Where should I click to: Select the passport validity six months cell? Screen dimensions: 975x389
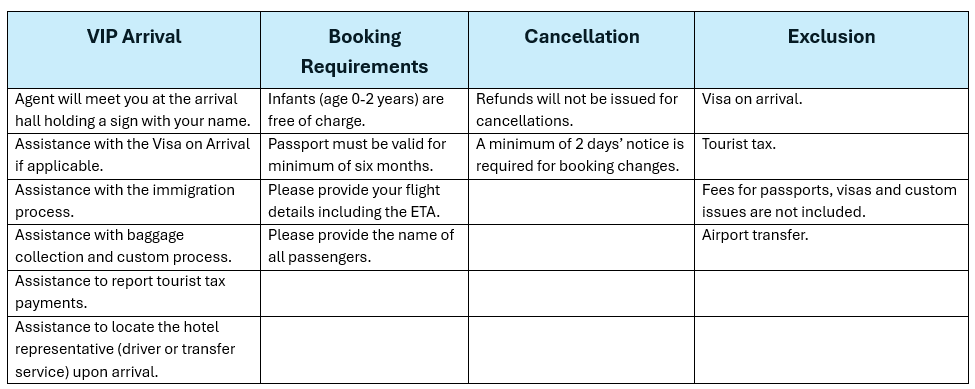(x=364, y=156)
